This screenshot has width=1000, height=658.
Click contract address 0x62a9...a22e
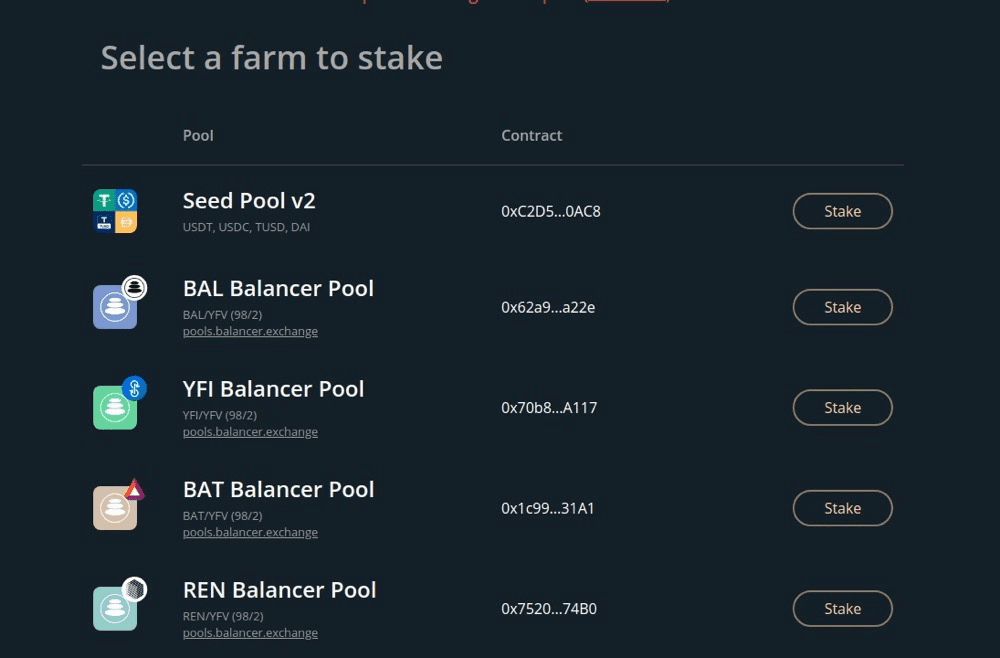pos(548,308)
